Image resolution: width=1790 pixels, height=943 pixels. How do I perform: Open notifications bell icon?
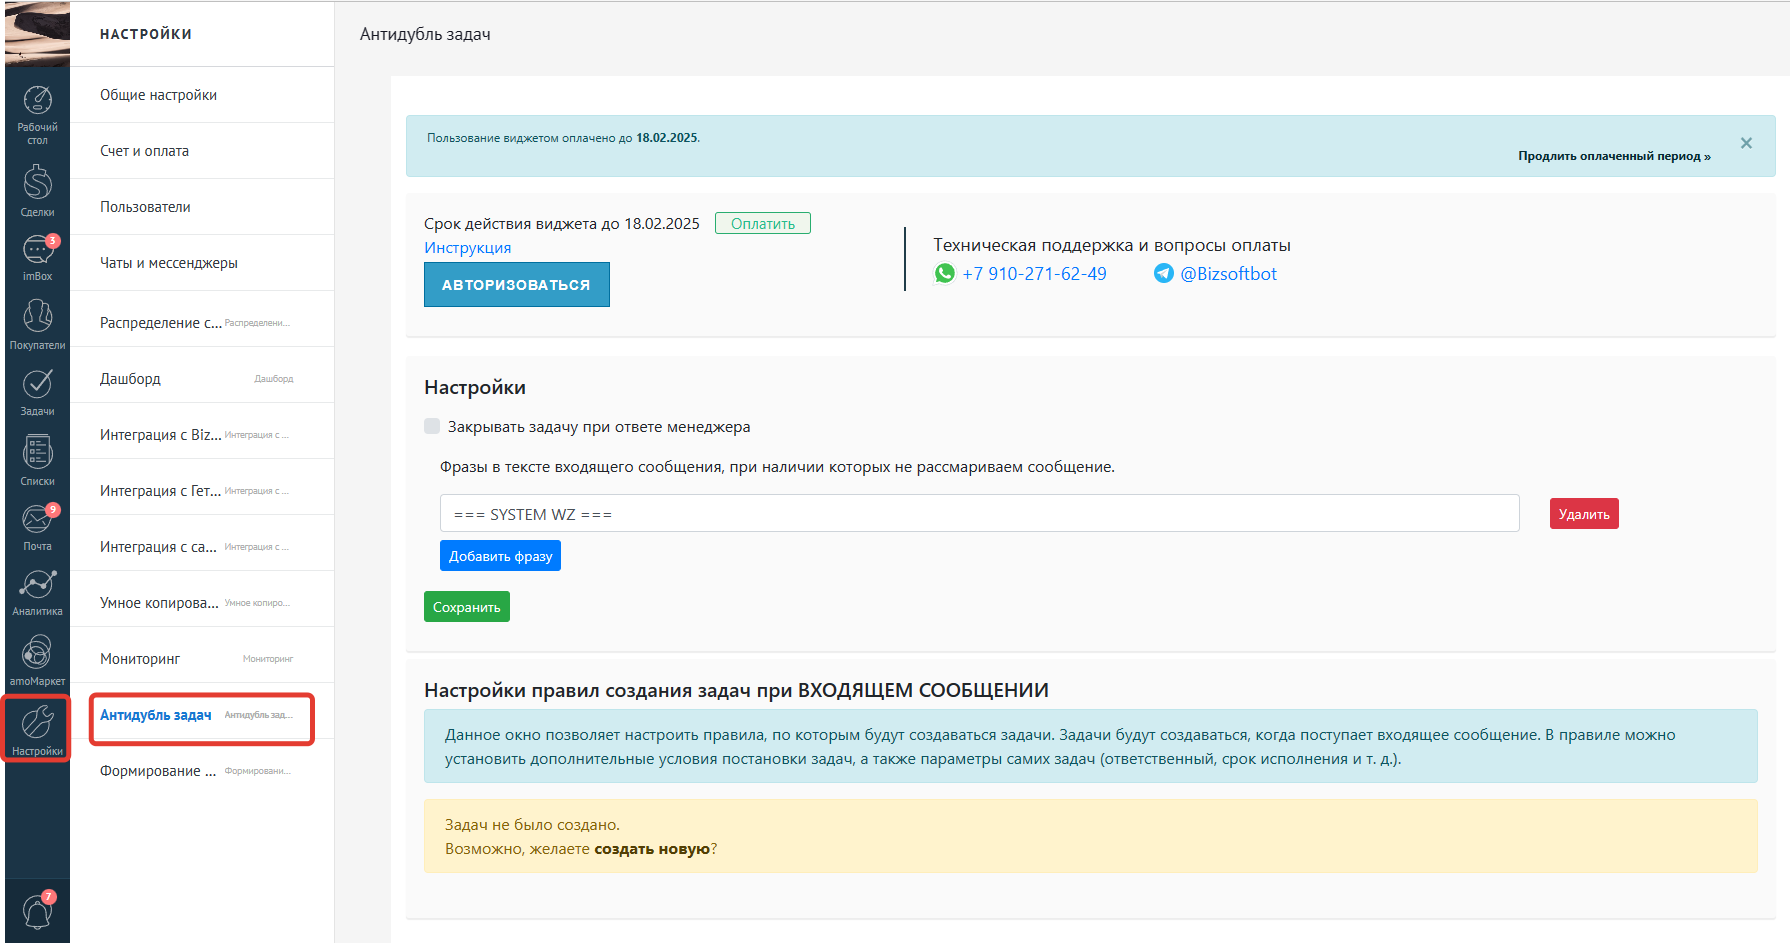37,910
